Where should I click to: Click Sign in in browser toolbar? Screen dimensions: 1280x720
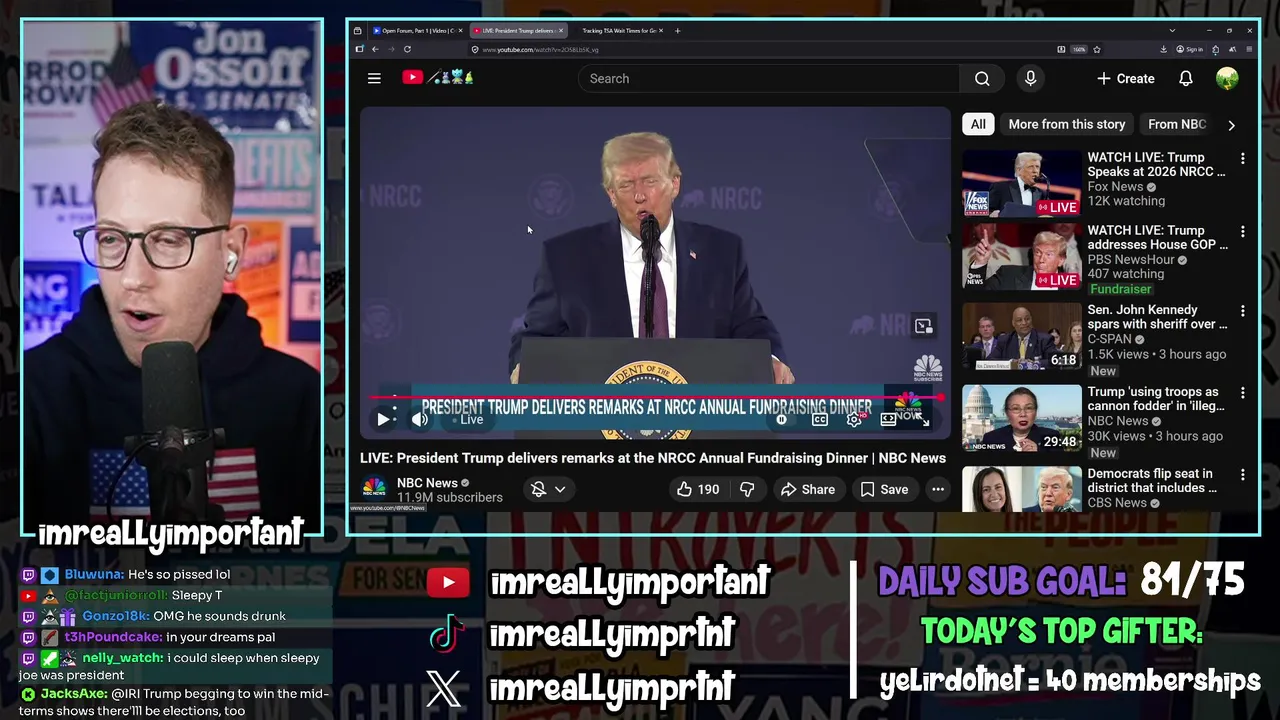click(1190, 50)
